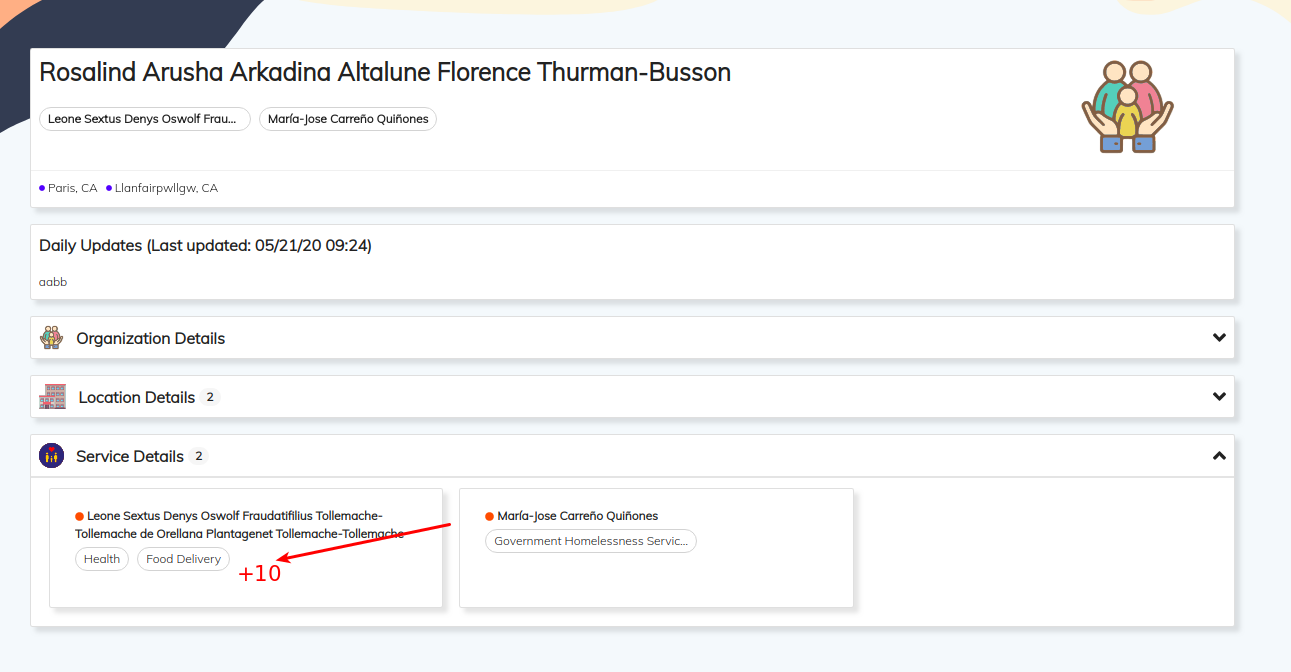Select the Food Delivery service tag
Viewport: 1291px width, 672px height.
183,559
